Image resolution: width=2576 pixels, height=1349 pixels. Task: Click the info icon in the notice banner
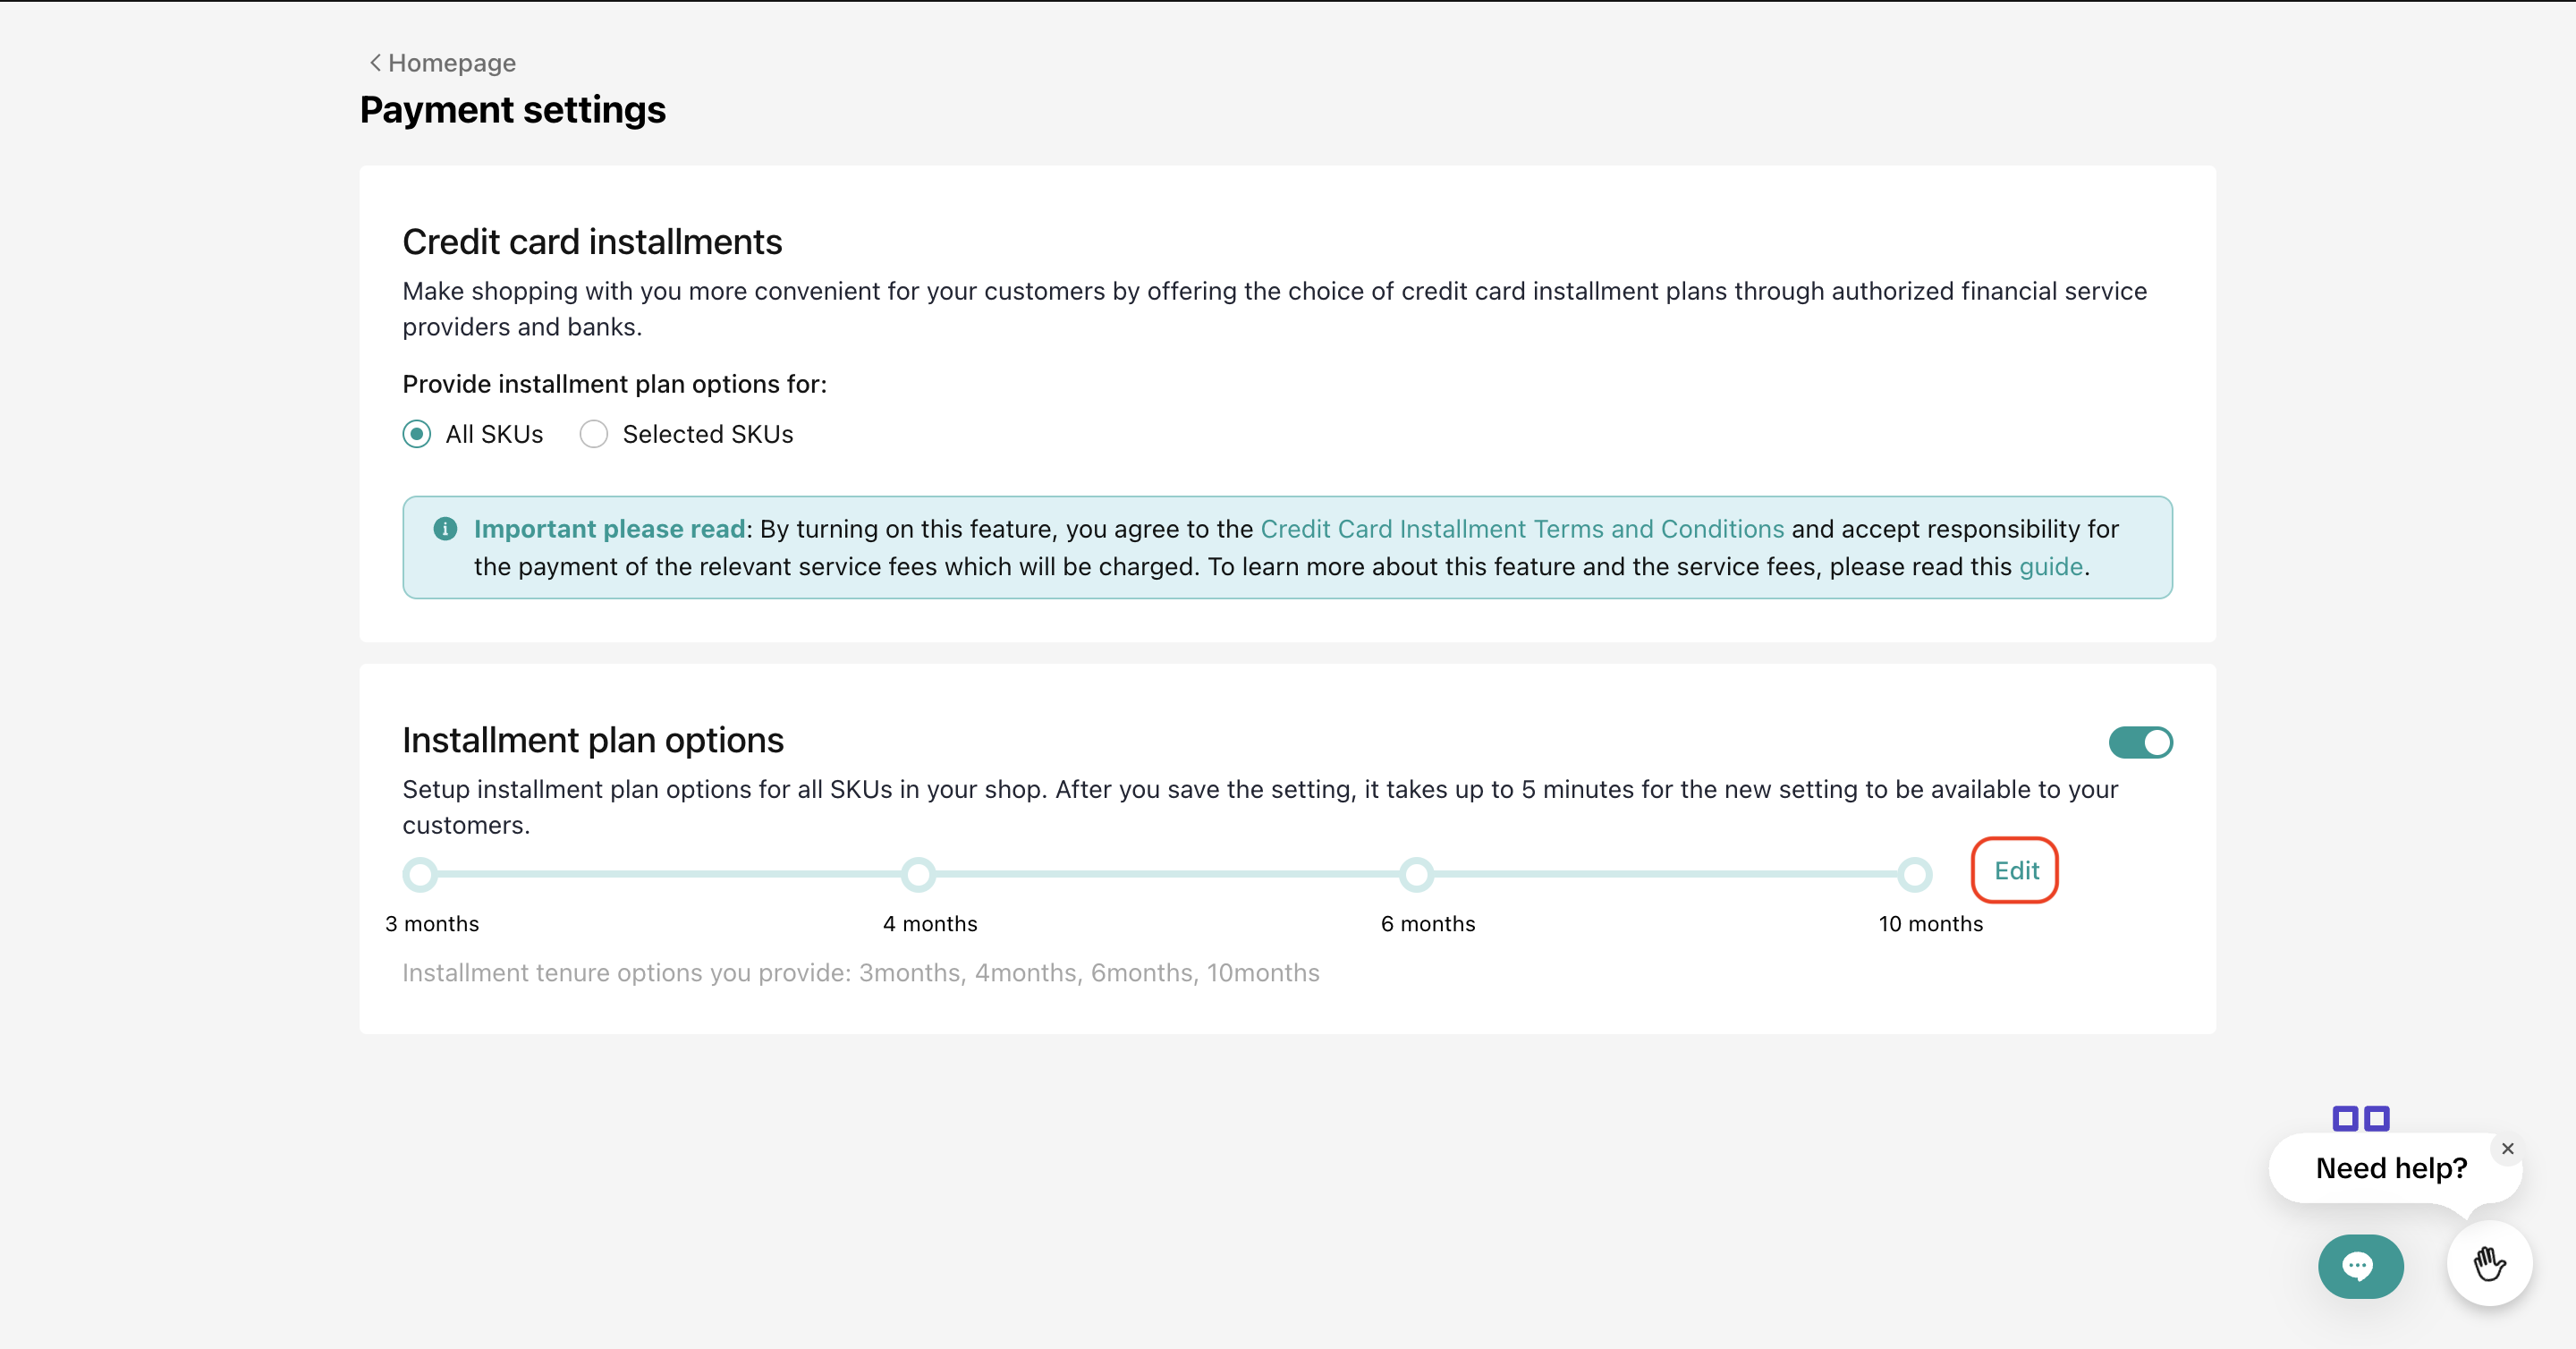click(445, 529)
